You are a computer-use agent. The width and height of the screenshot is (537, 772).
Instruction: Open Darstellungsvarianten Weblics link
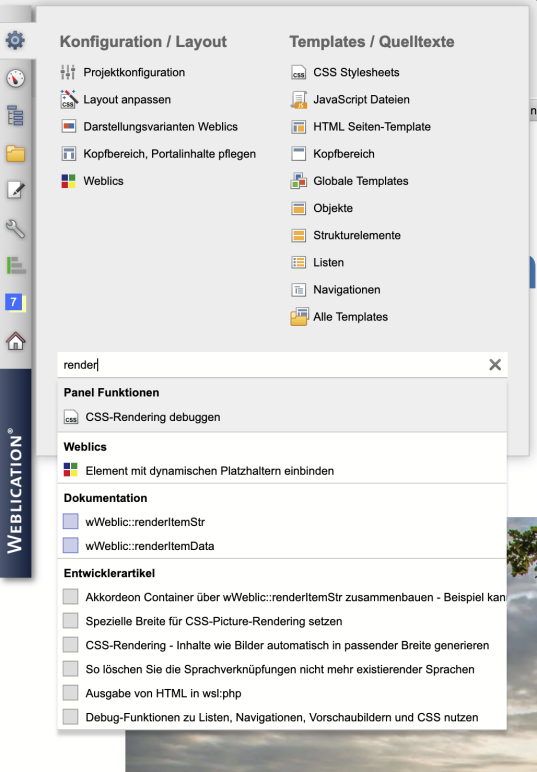point(160,127)
